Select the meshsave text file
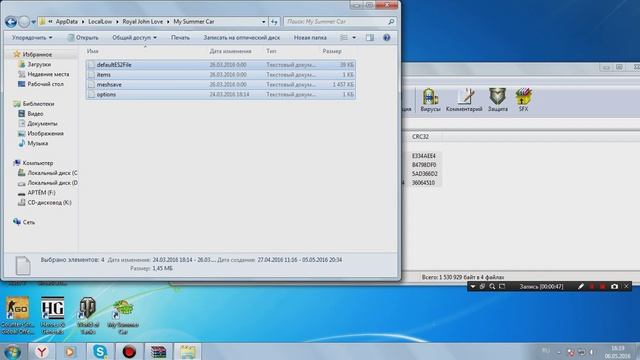This screenshot has height=360, width=640. point(220,84)
